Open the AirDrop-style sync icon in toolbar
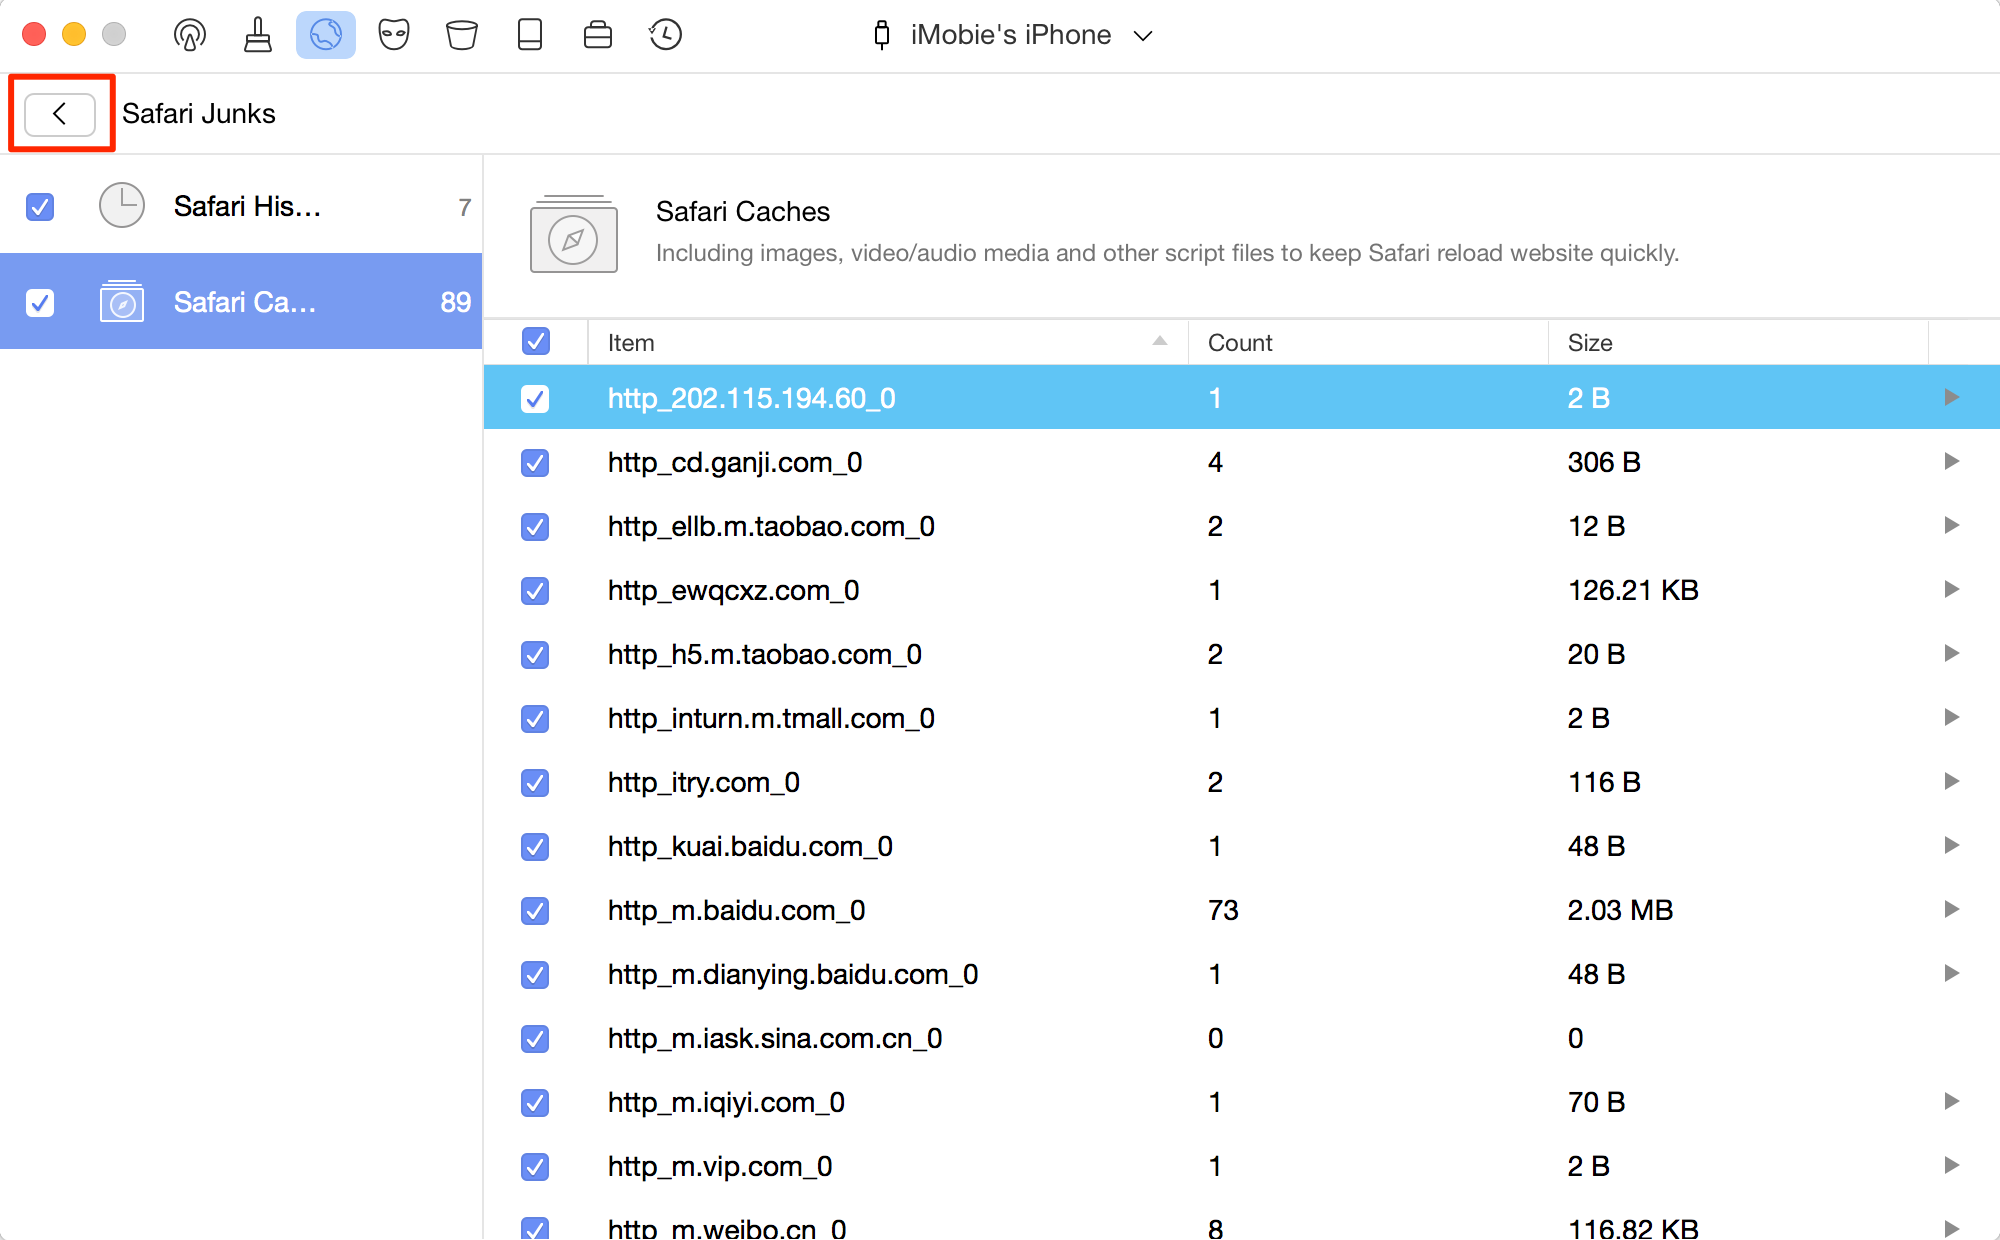Screen dimensions: 2000x1240 tap(189, 35)
